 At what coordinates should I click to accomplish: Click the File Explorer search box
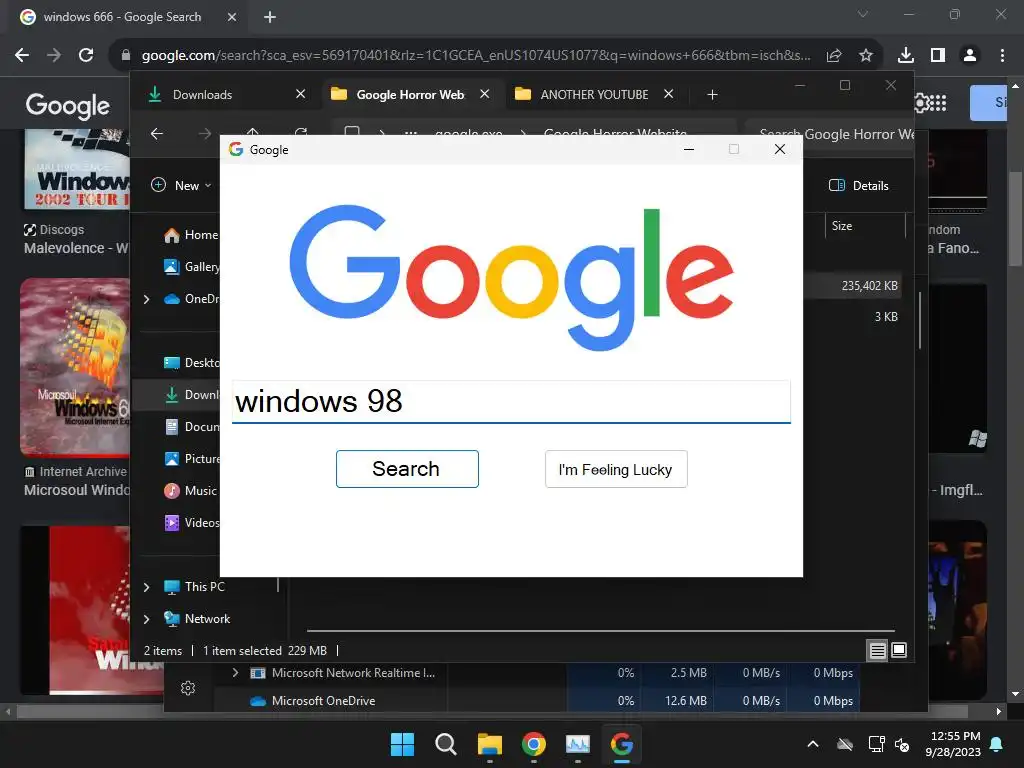(829, 134)
